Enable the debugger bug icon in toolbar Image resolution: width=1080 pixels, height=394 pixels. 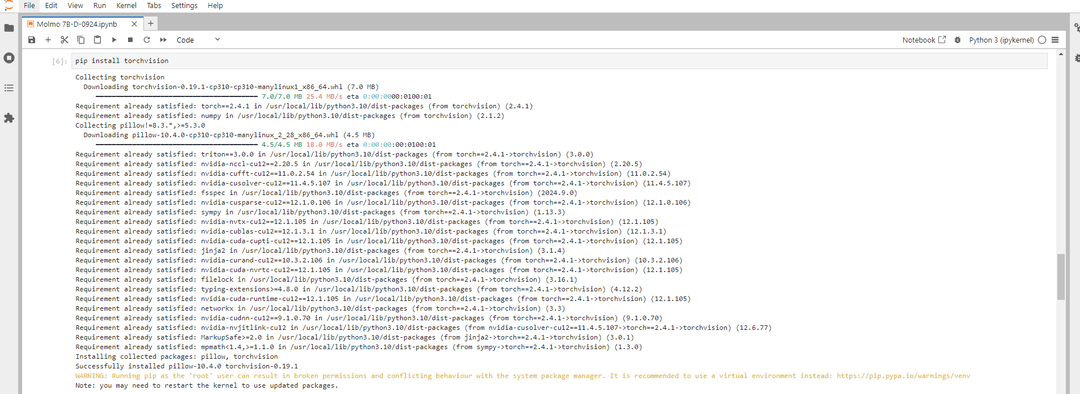pyautogui.click(x=957, y=40)
